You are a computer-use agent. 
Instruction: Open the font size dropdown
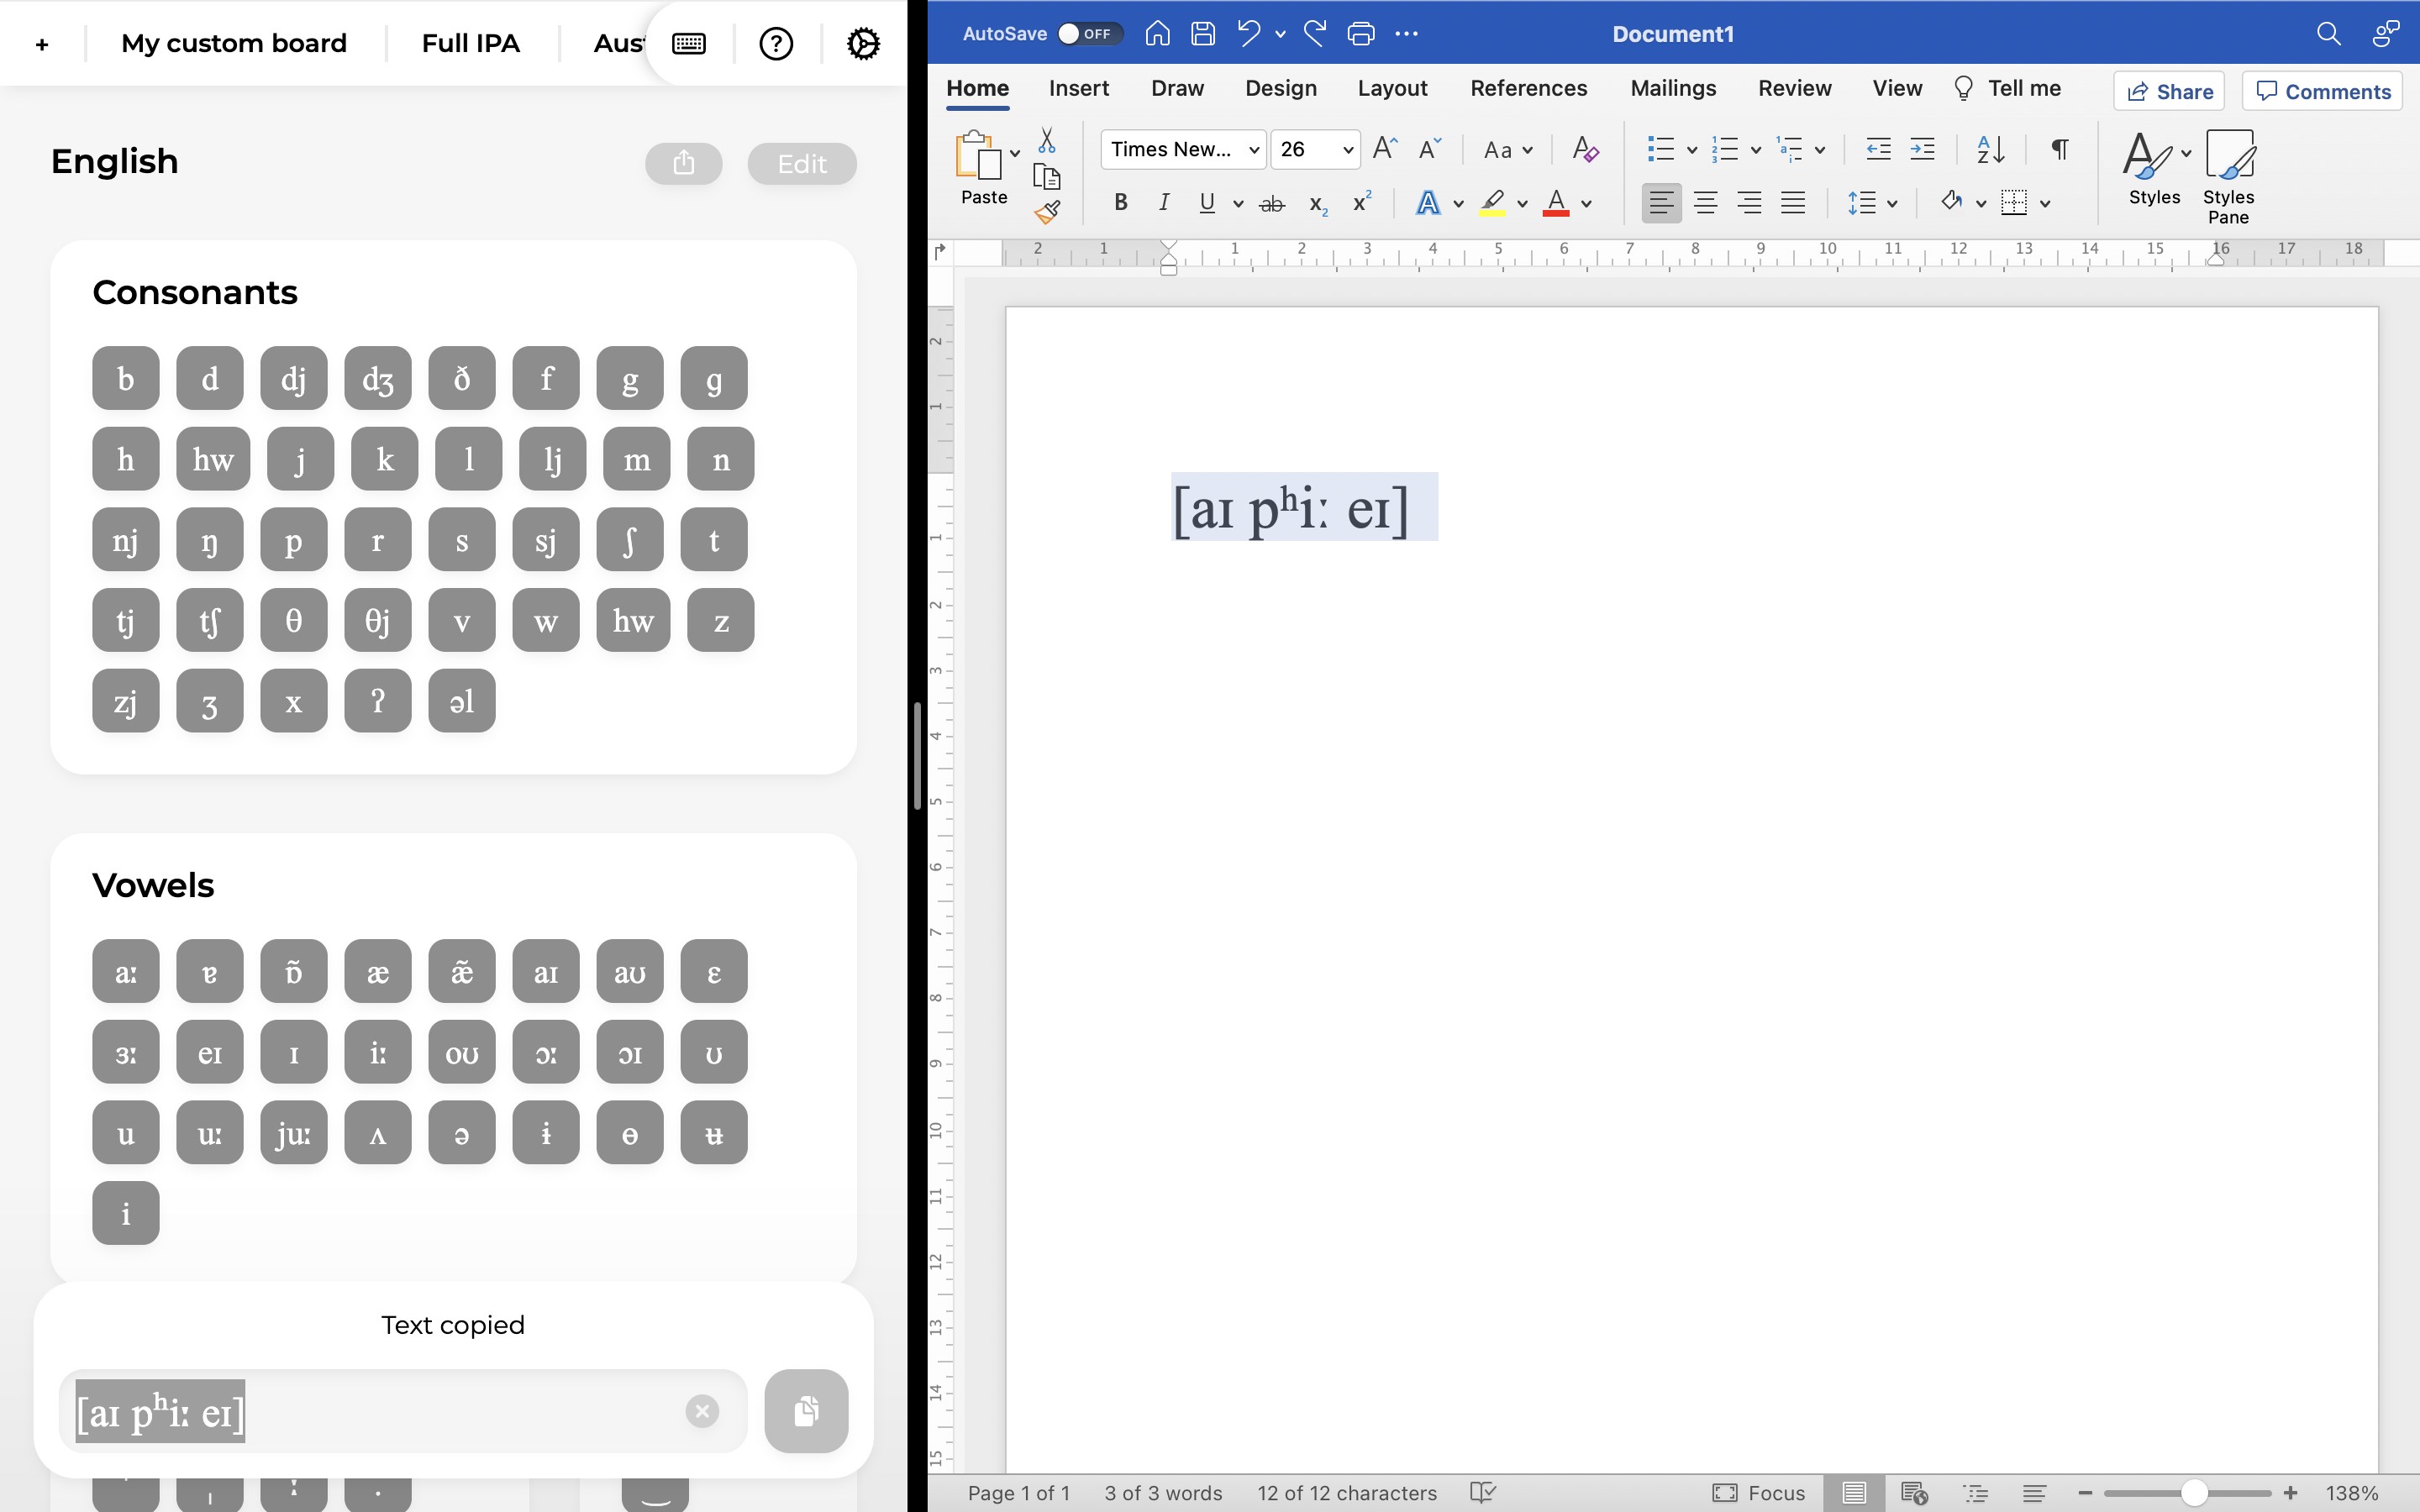point(1347,150)
